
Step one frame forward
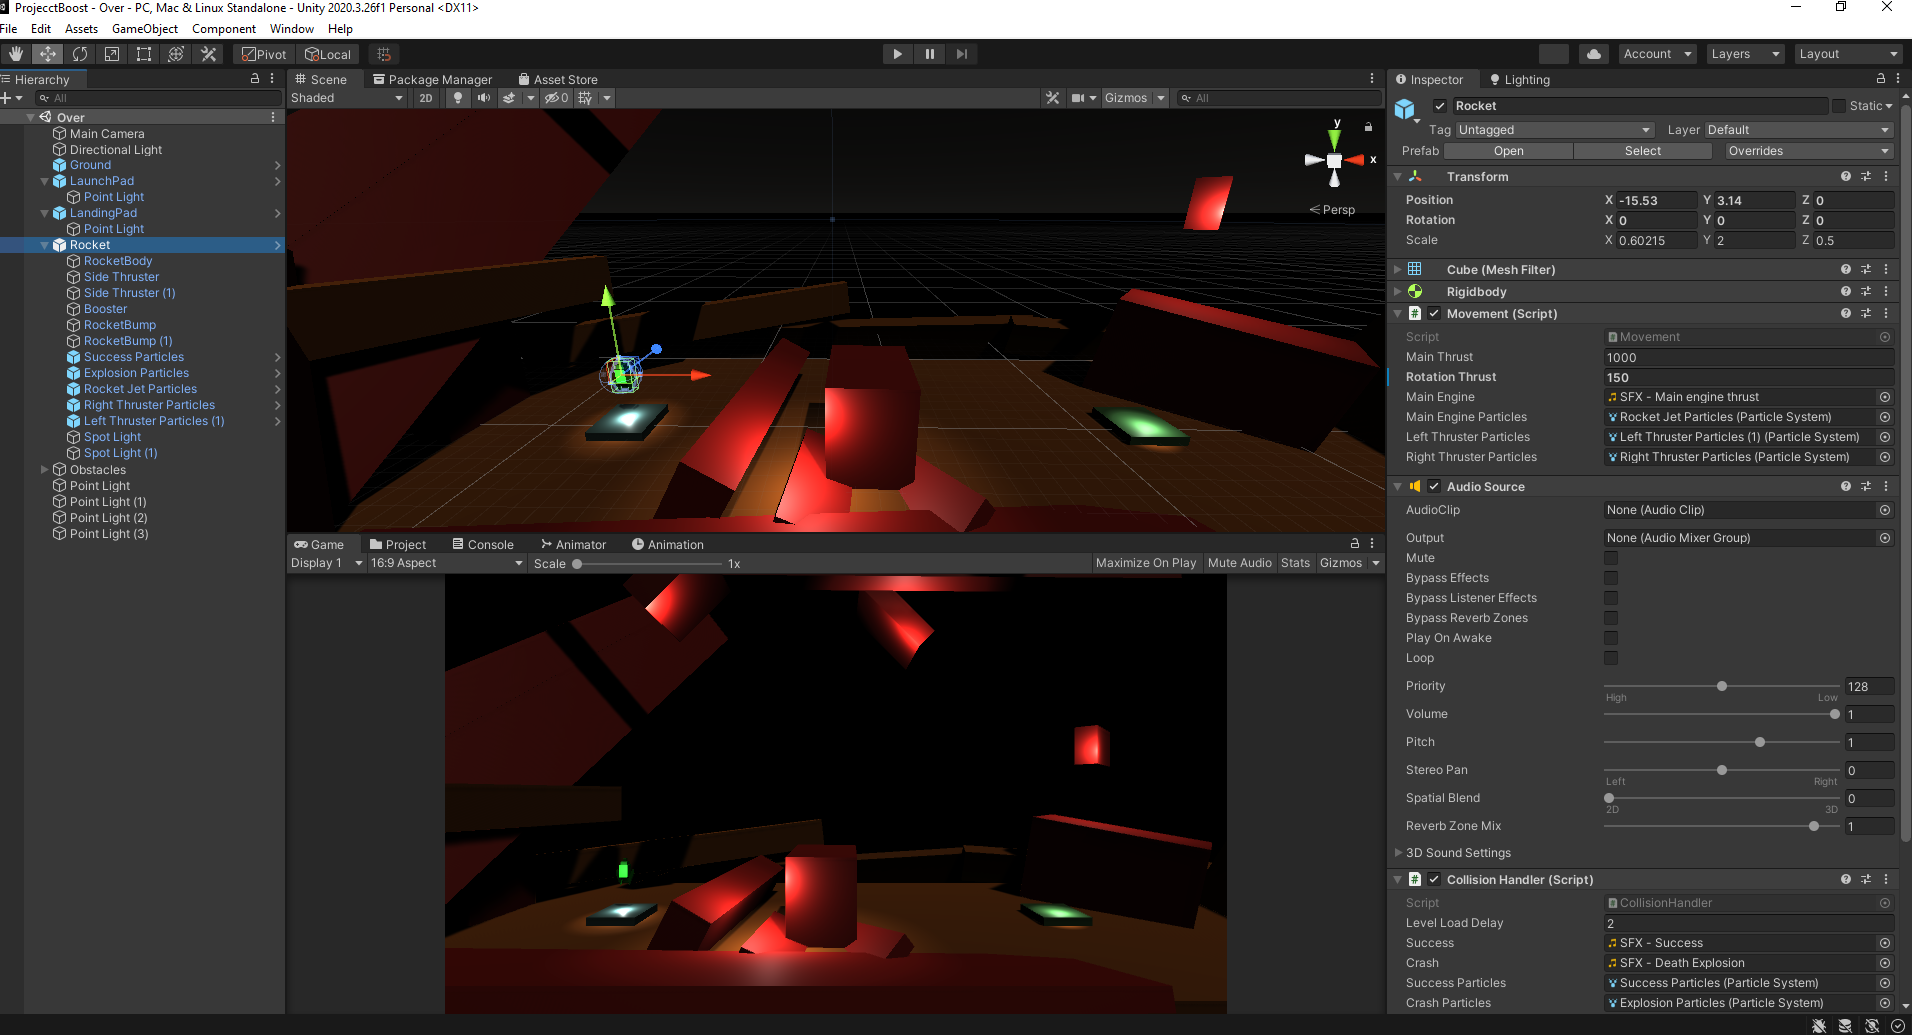coord(962,54)
